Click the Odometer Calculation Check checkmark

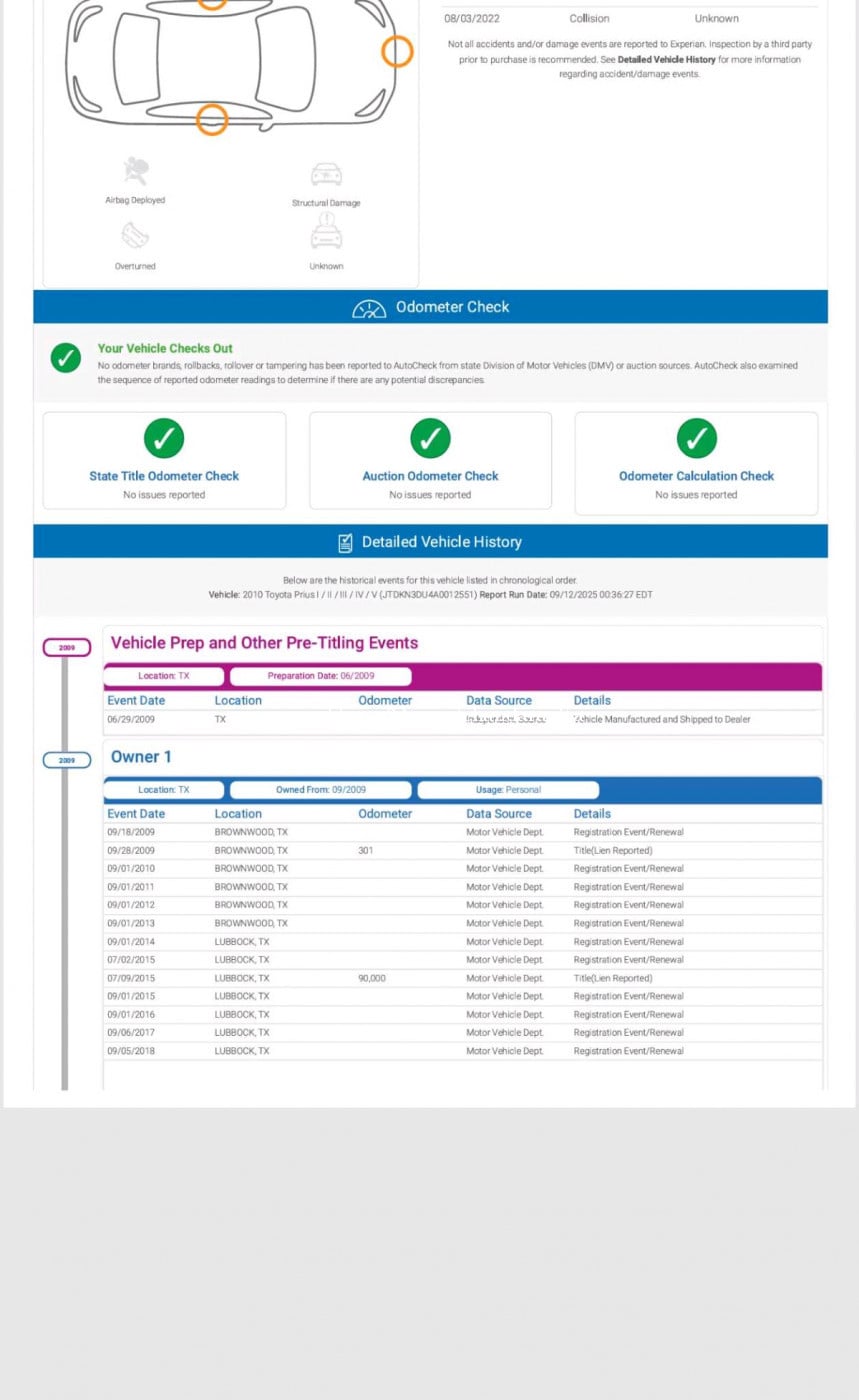(x=696, y=437)
